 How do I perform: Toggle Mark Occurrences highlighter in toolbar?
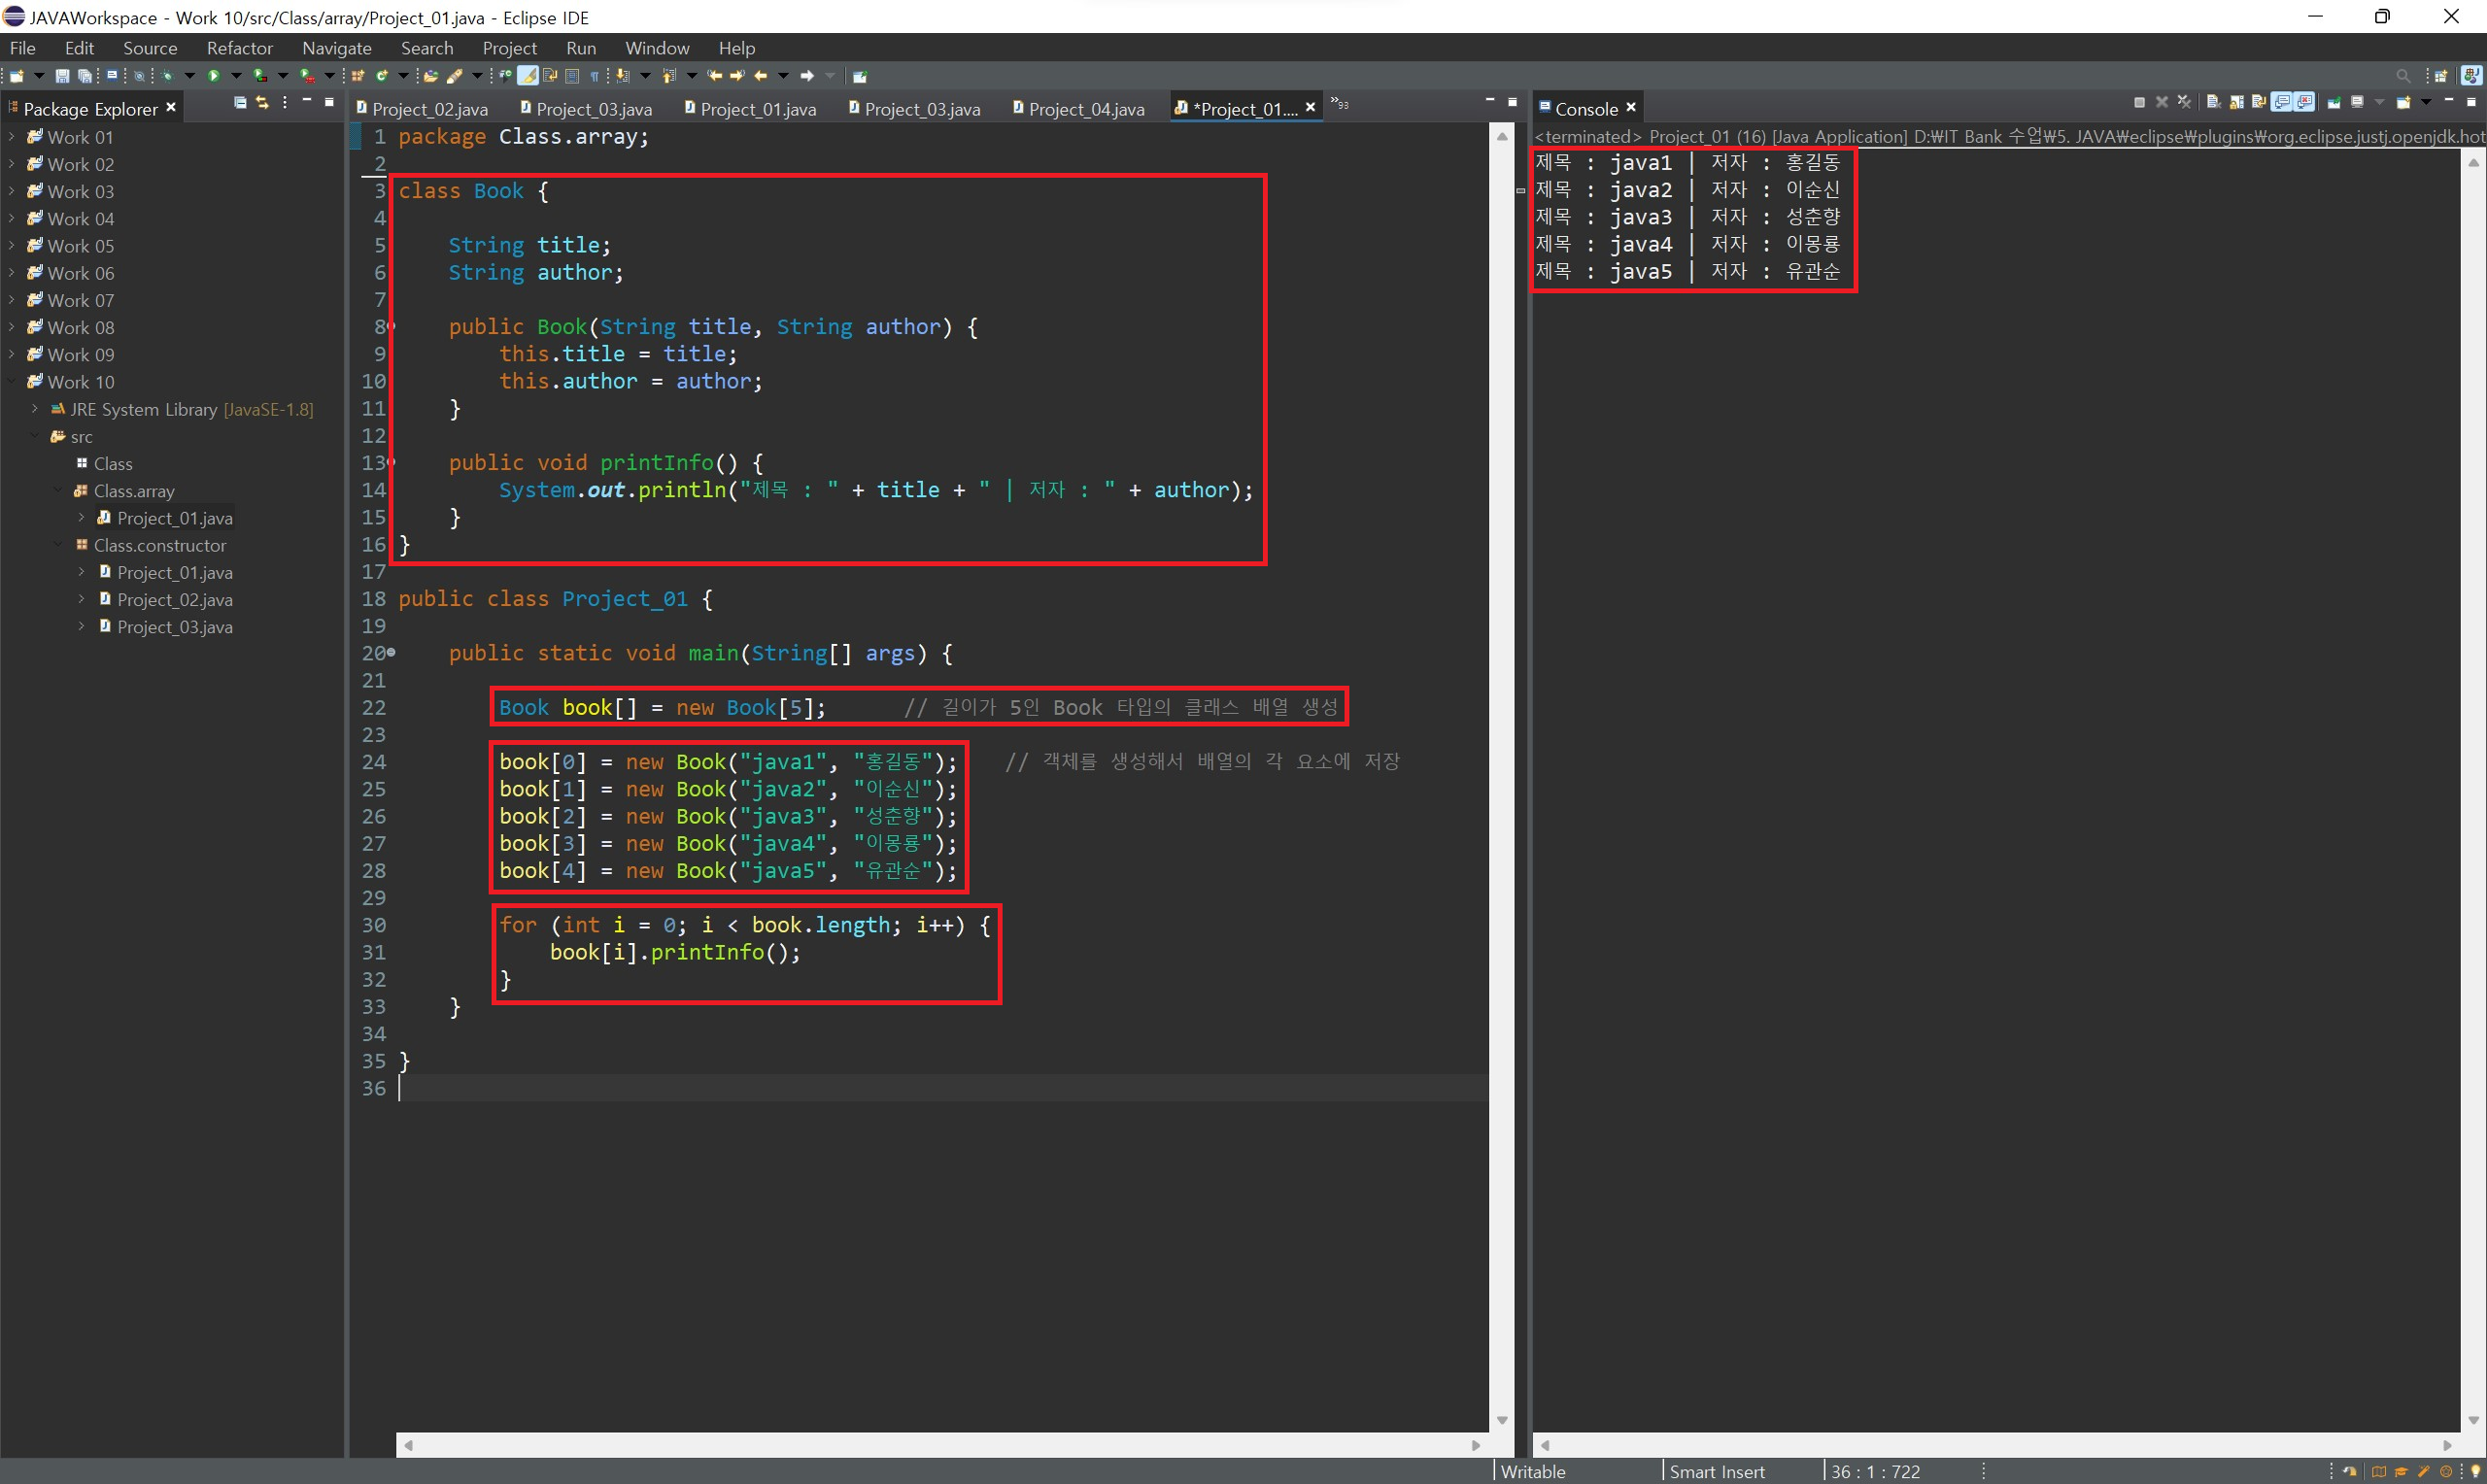528,76
